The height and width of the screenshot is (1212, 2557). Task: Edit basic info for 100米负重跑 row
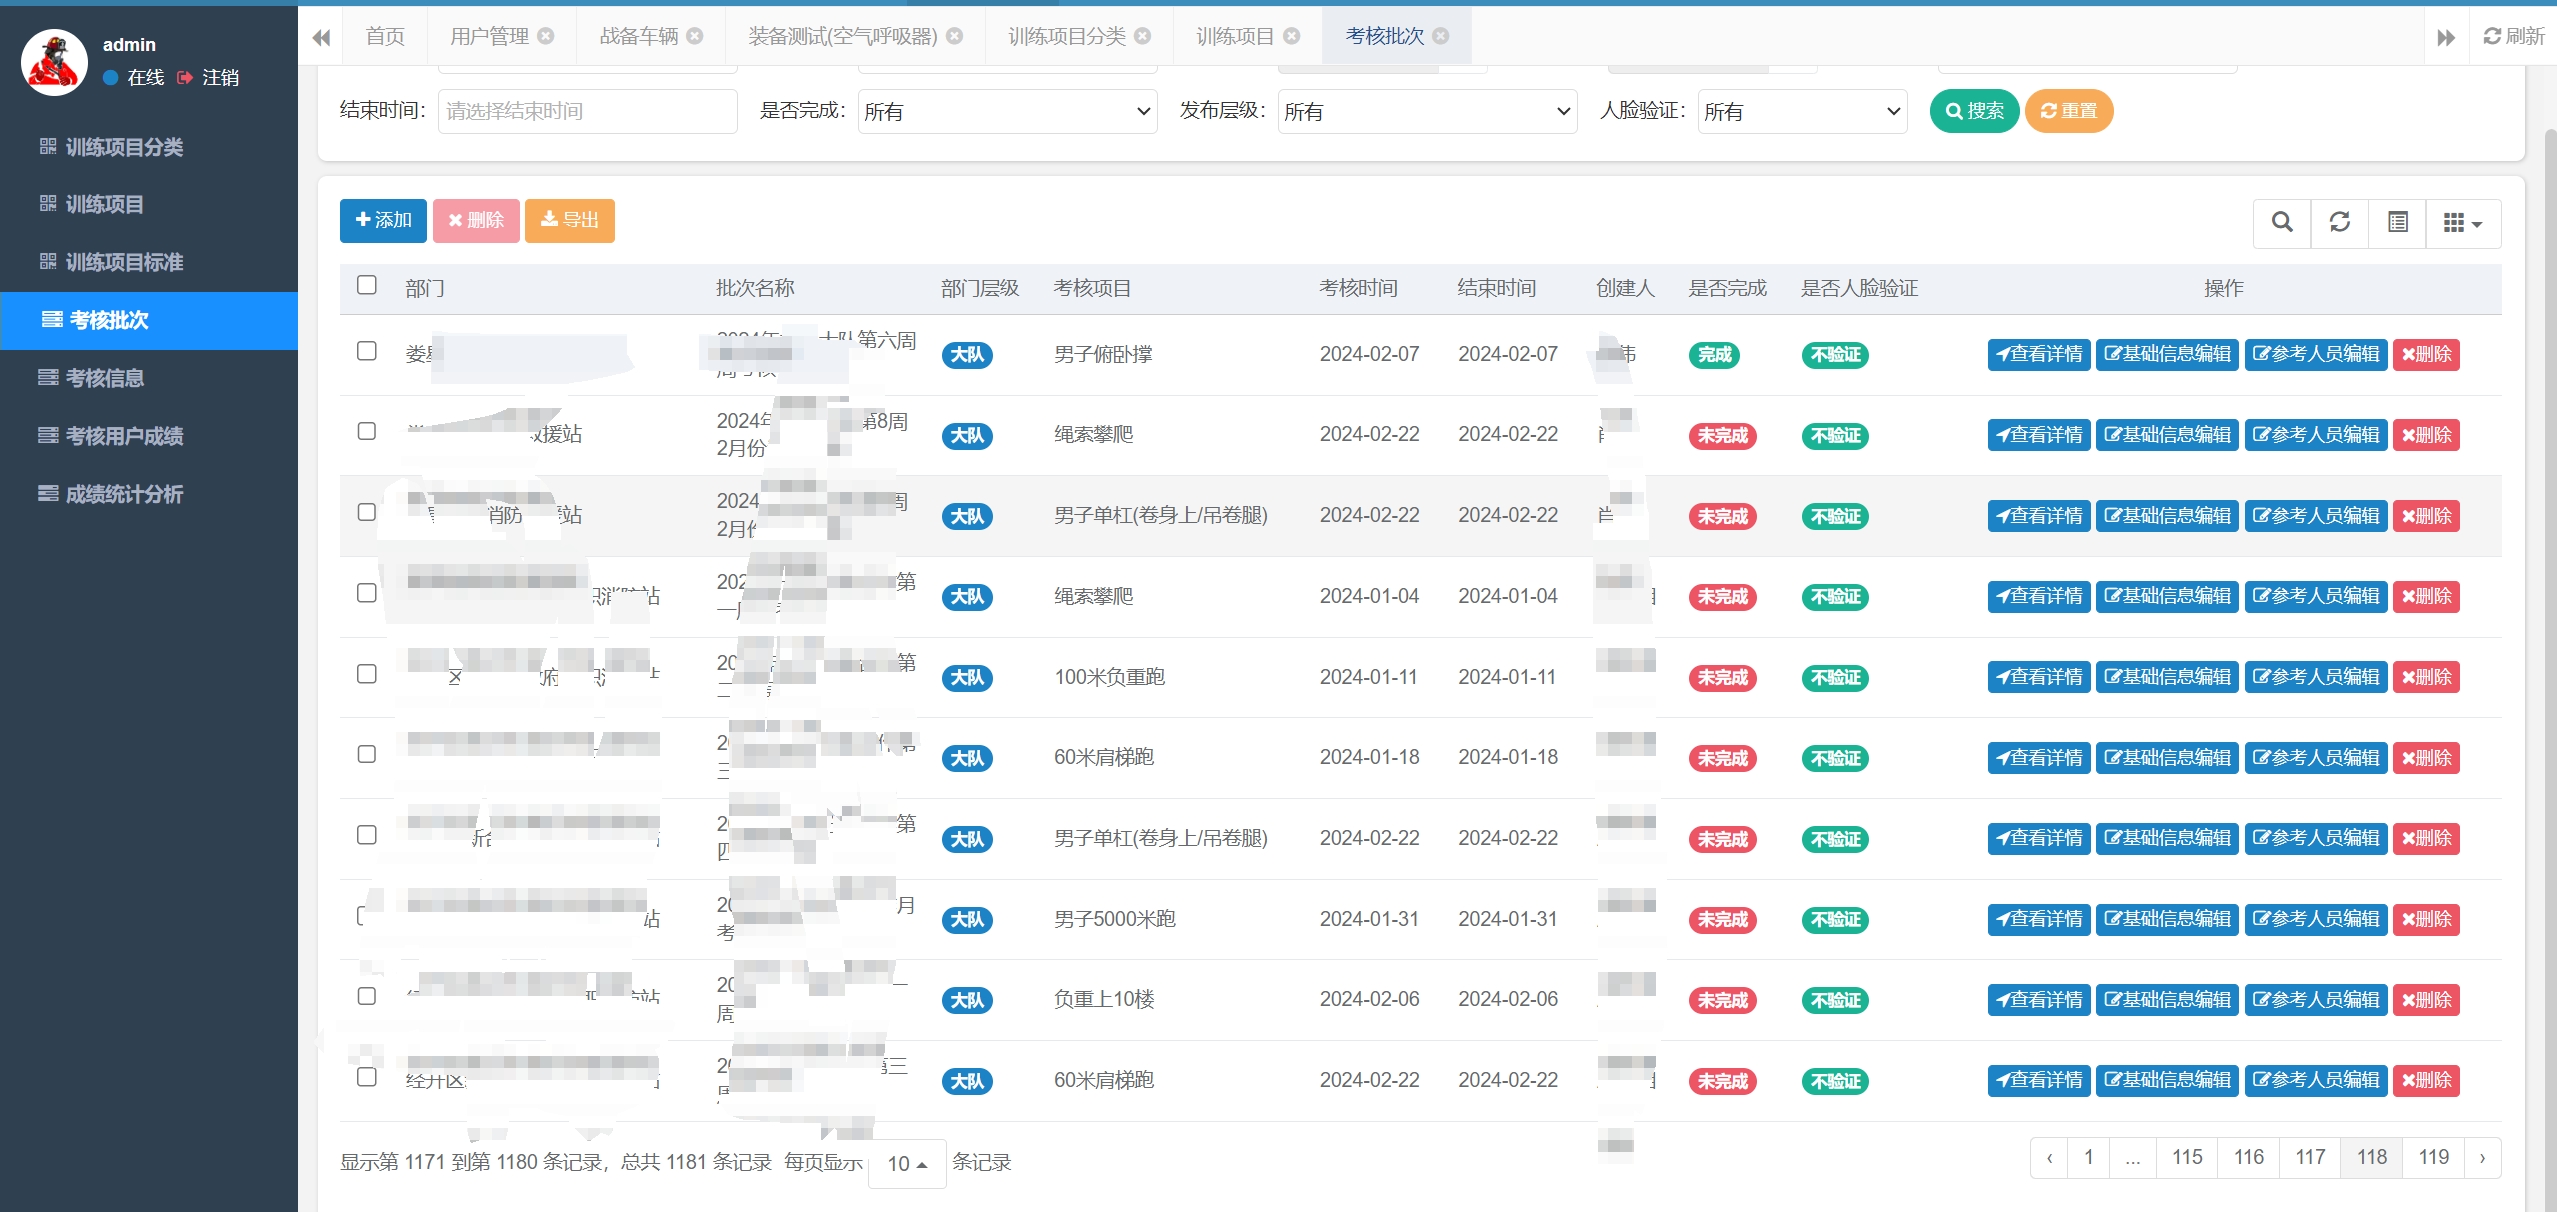coord(2167,678)
